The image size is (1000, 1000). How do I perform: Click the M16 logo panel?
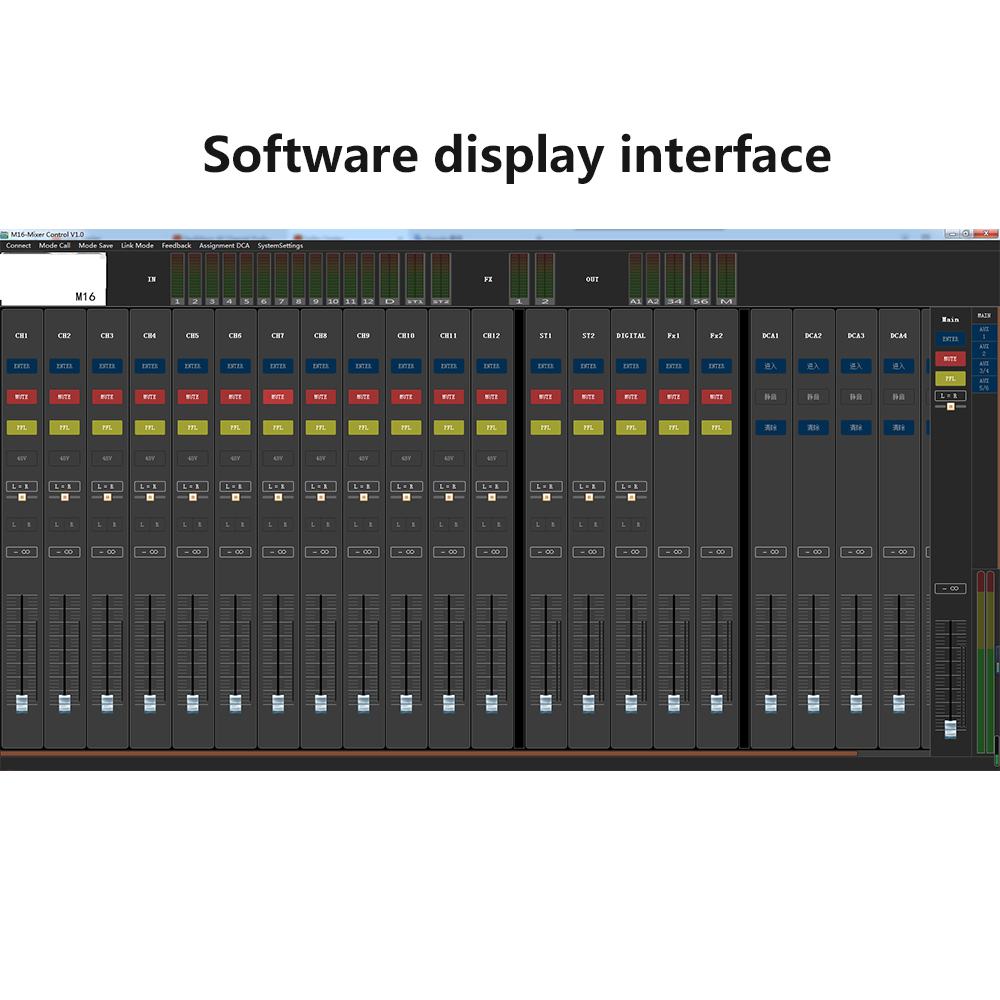coord(53,279)
